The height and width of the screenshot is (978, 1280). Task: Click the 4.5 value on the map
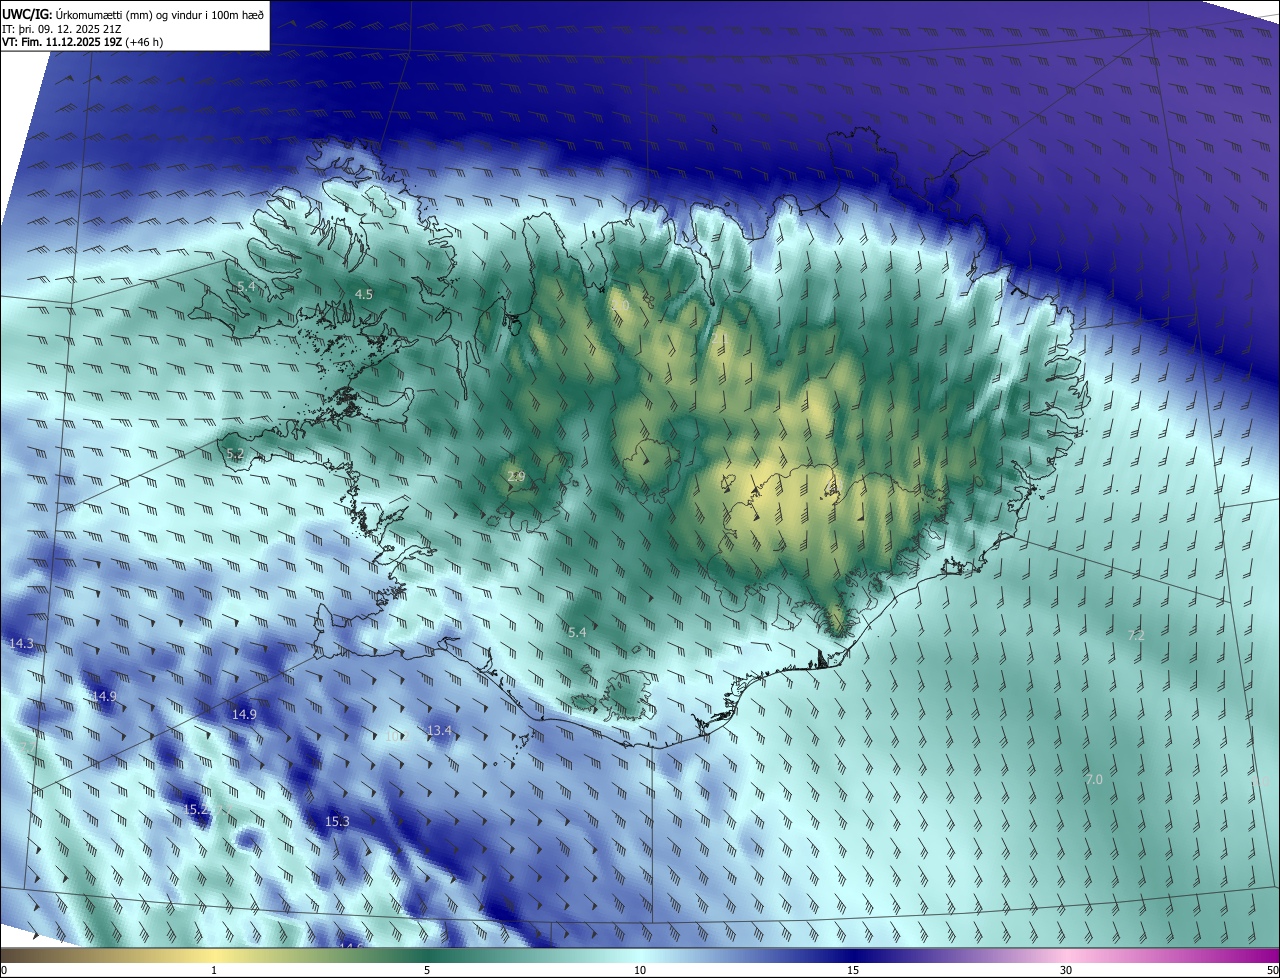point(364,294)
